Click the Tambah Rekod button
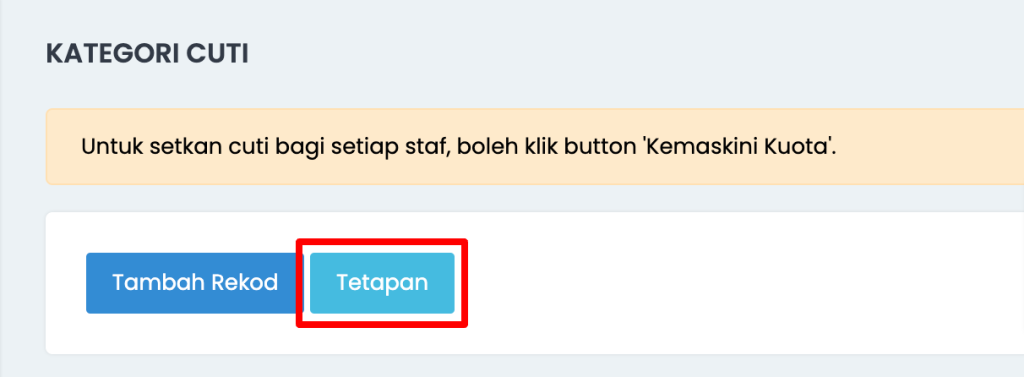This screenshot has width=1024, height=377. click(195, 283)
